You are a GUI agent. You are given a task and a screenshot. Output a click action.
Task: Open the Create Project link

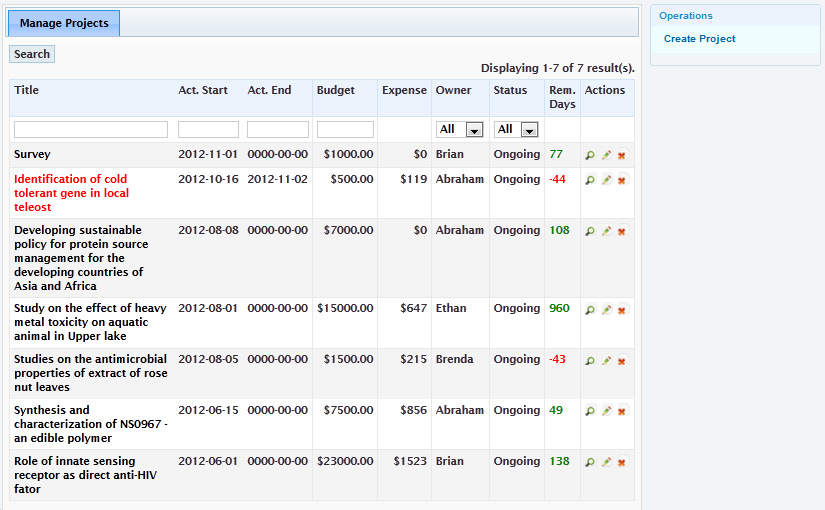tap(699, 39)
